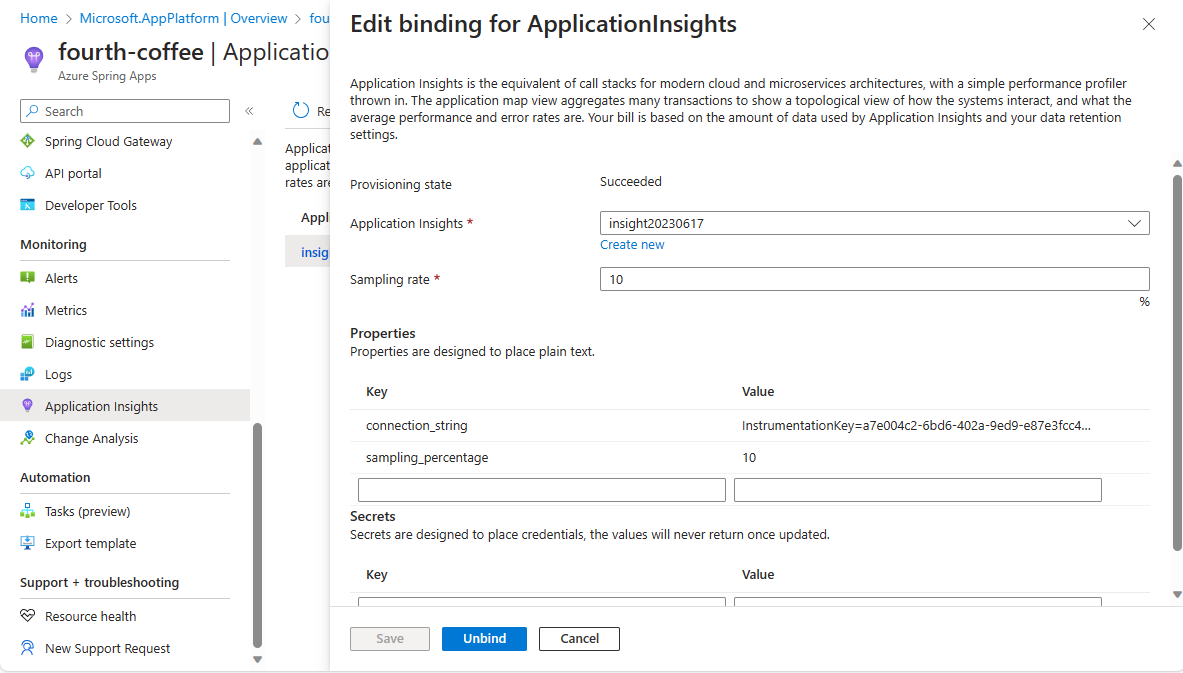Click the Diagnostic settings icon

coord(28,342)
